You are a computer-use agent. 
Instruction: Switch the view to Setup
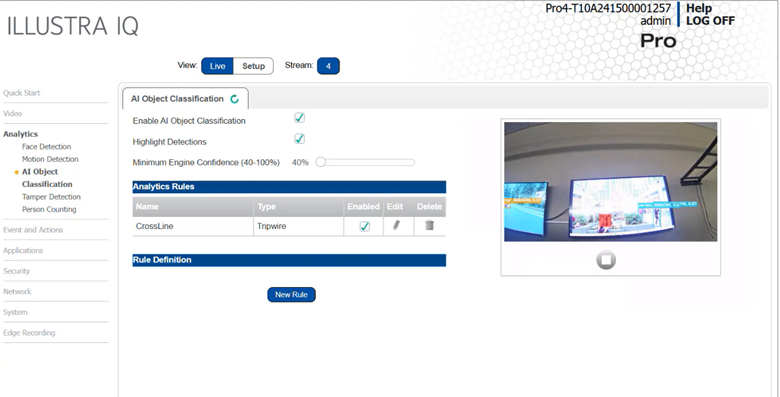[253, 66]
